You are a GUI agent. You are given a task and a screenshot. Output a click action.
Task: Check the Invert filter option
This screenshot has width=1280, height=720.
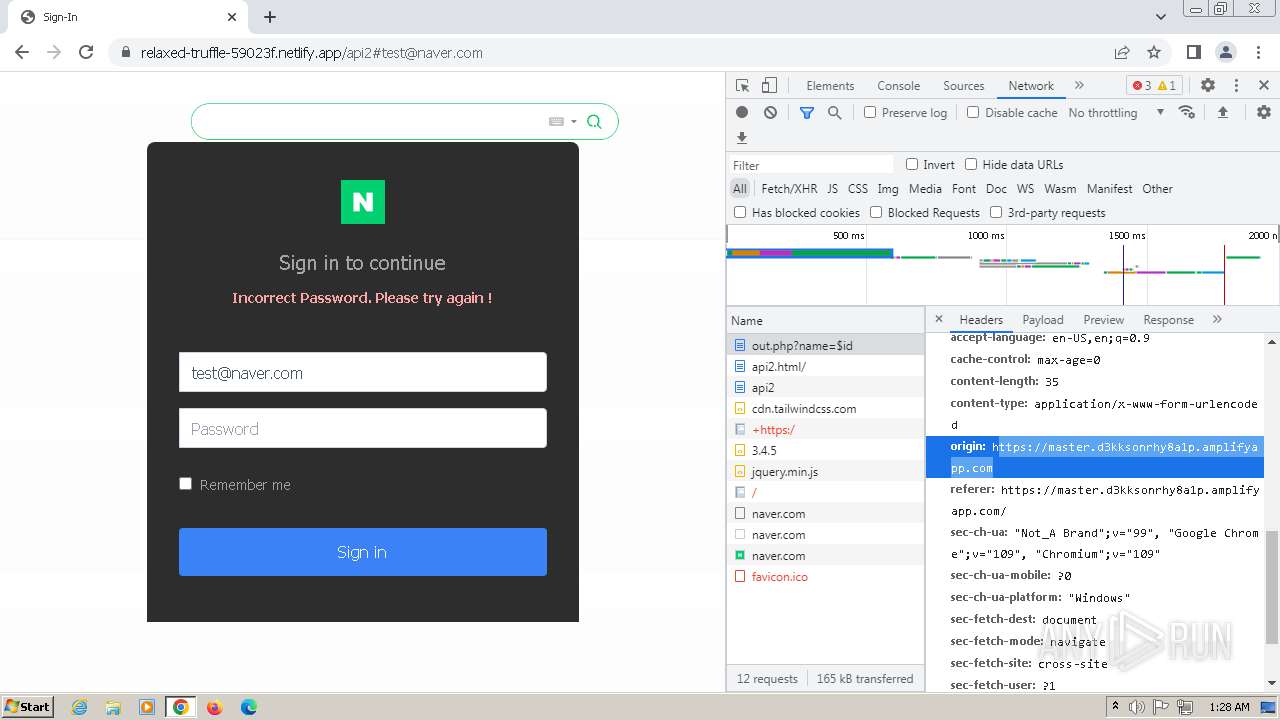click(x=912, y=164)
